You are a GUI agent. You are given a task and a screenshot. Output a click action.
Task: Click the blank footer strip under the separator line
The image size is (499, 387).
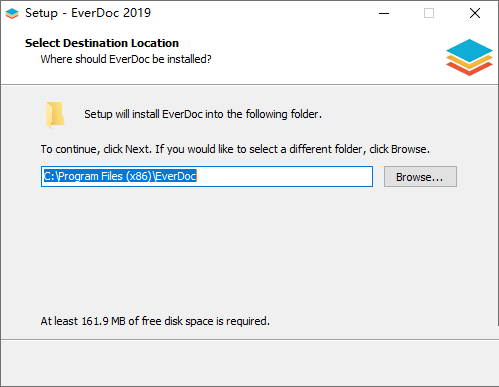(x=249, y=363)
